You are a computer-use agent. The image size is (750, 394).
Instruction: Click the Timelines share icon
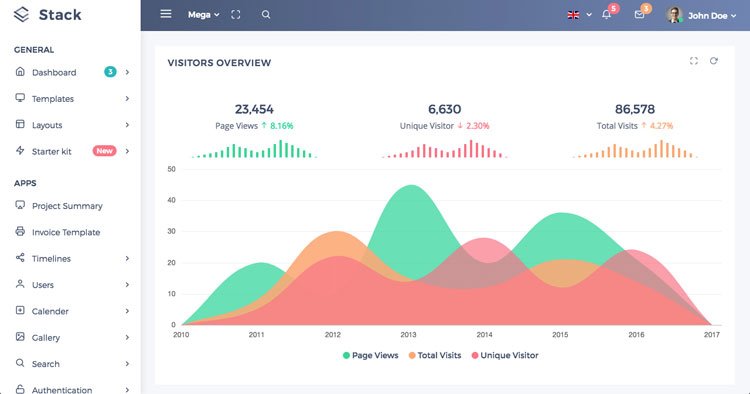[x=20, y=258]
